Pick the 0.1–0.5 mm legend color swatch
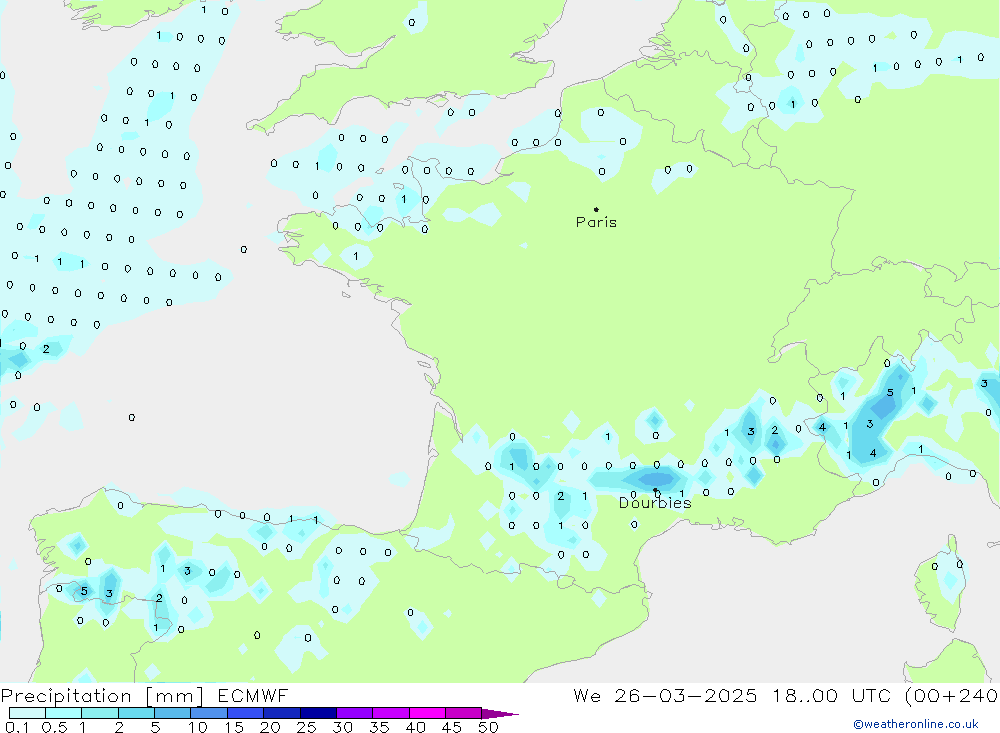The width and height of the screenshot is (1000, 733). pyautogui.click(x=27, y=713)
